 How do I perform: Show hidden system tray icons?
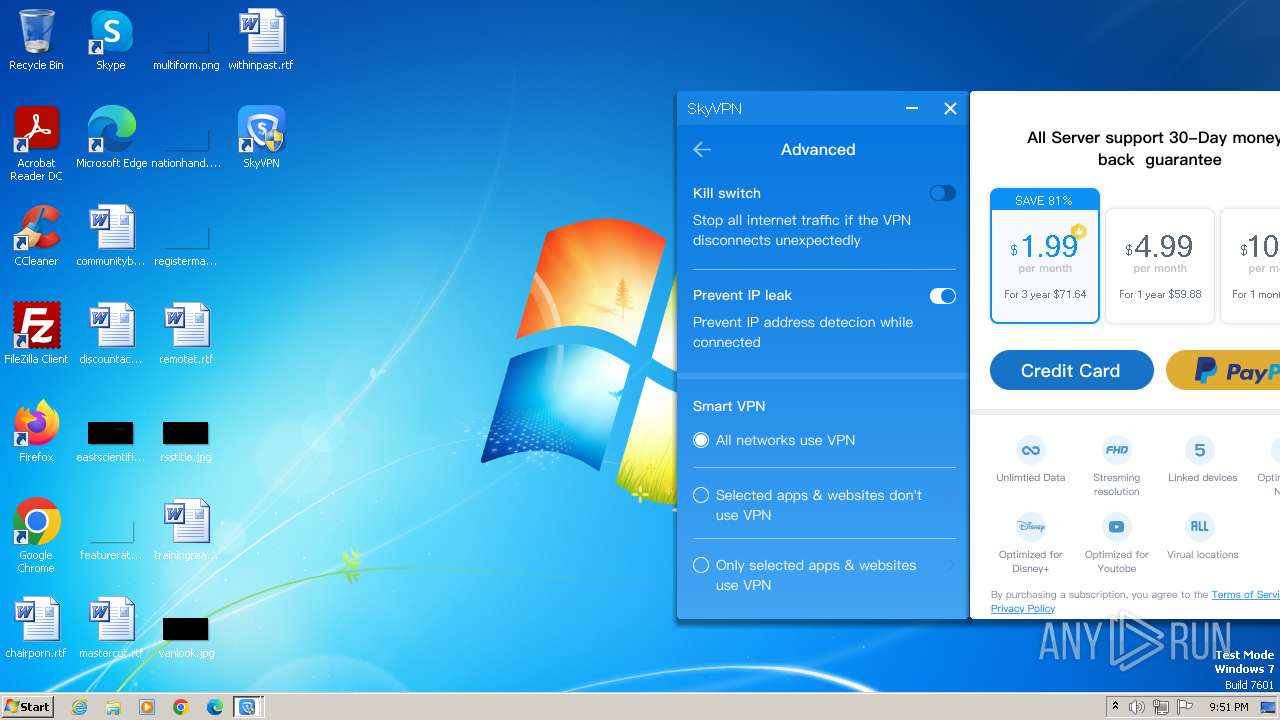tap(1115, 707)
